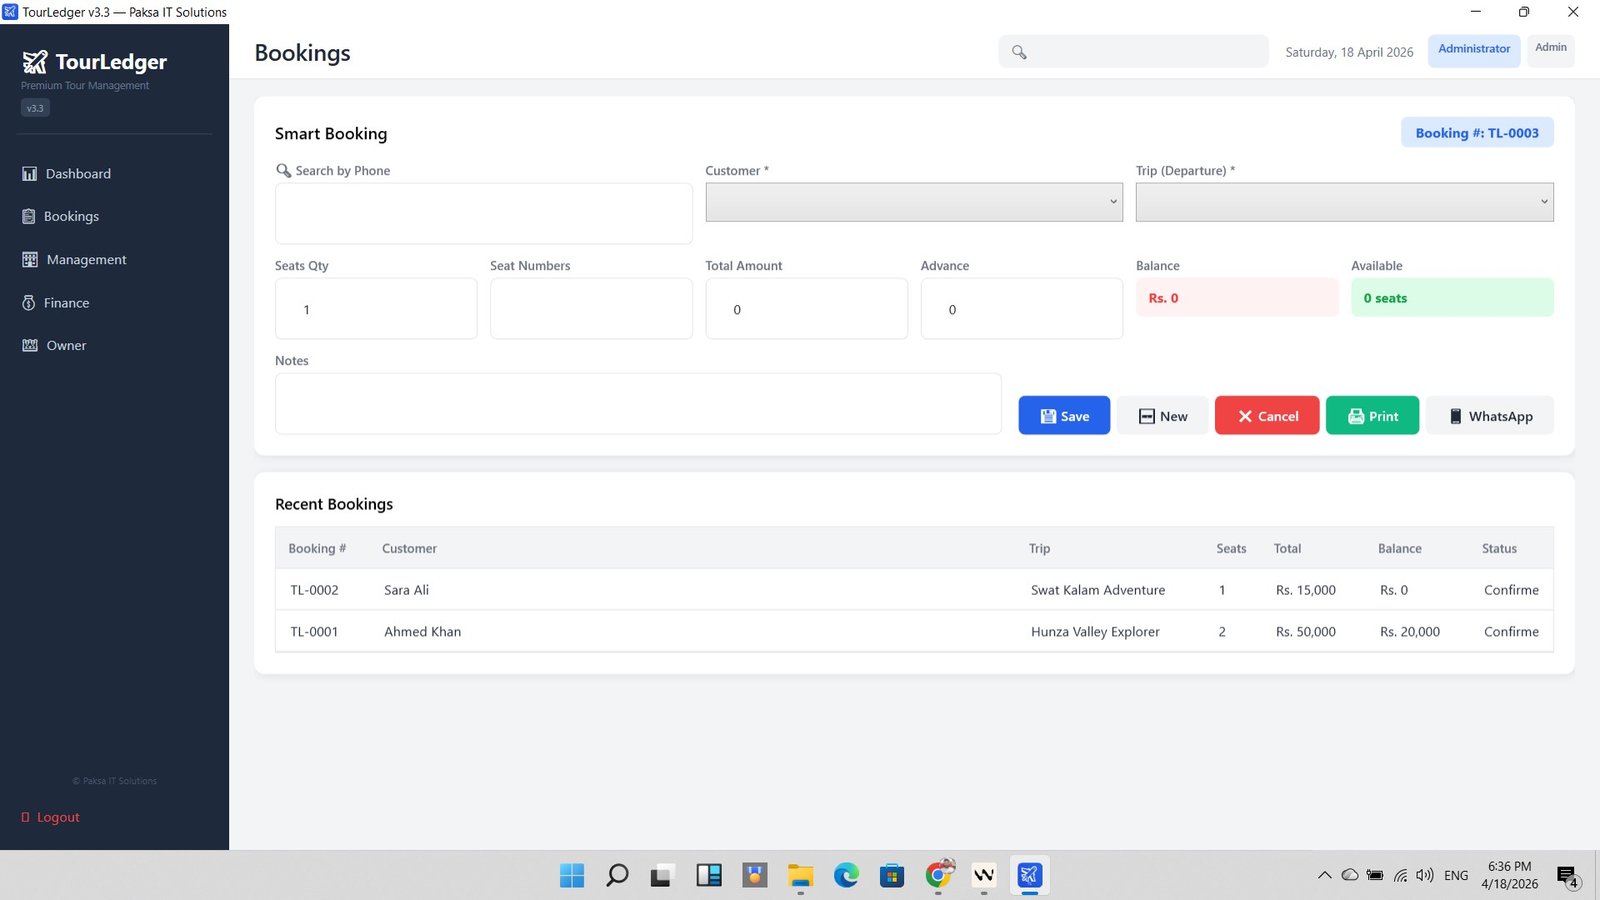Screen dimensions: 1600x900
Task: Open the Customer dropdown
Action: click(913, 201)
